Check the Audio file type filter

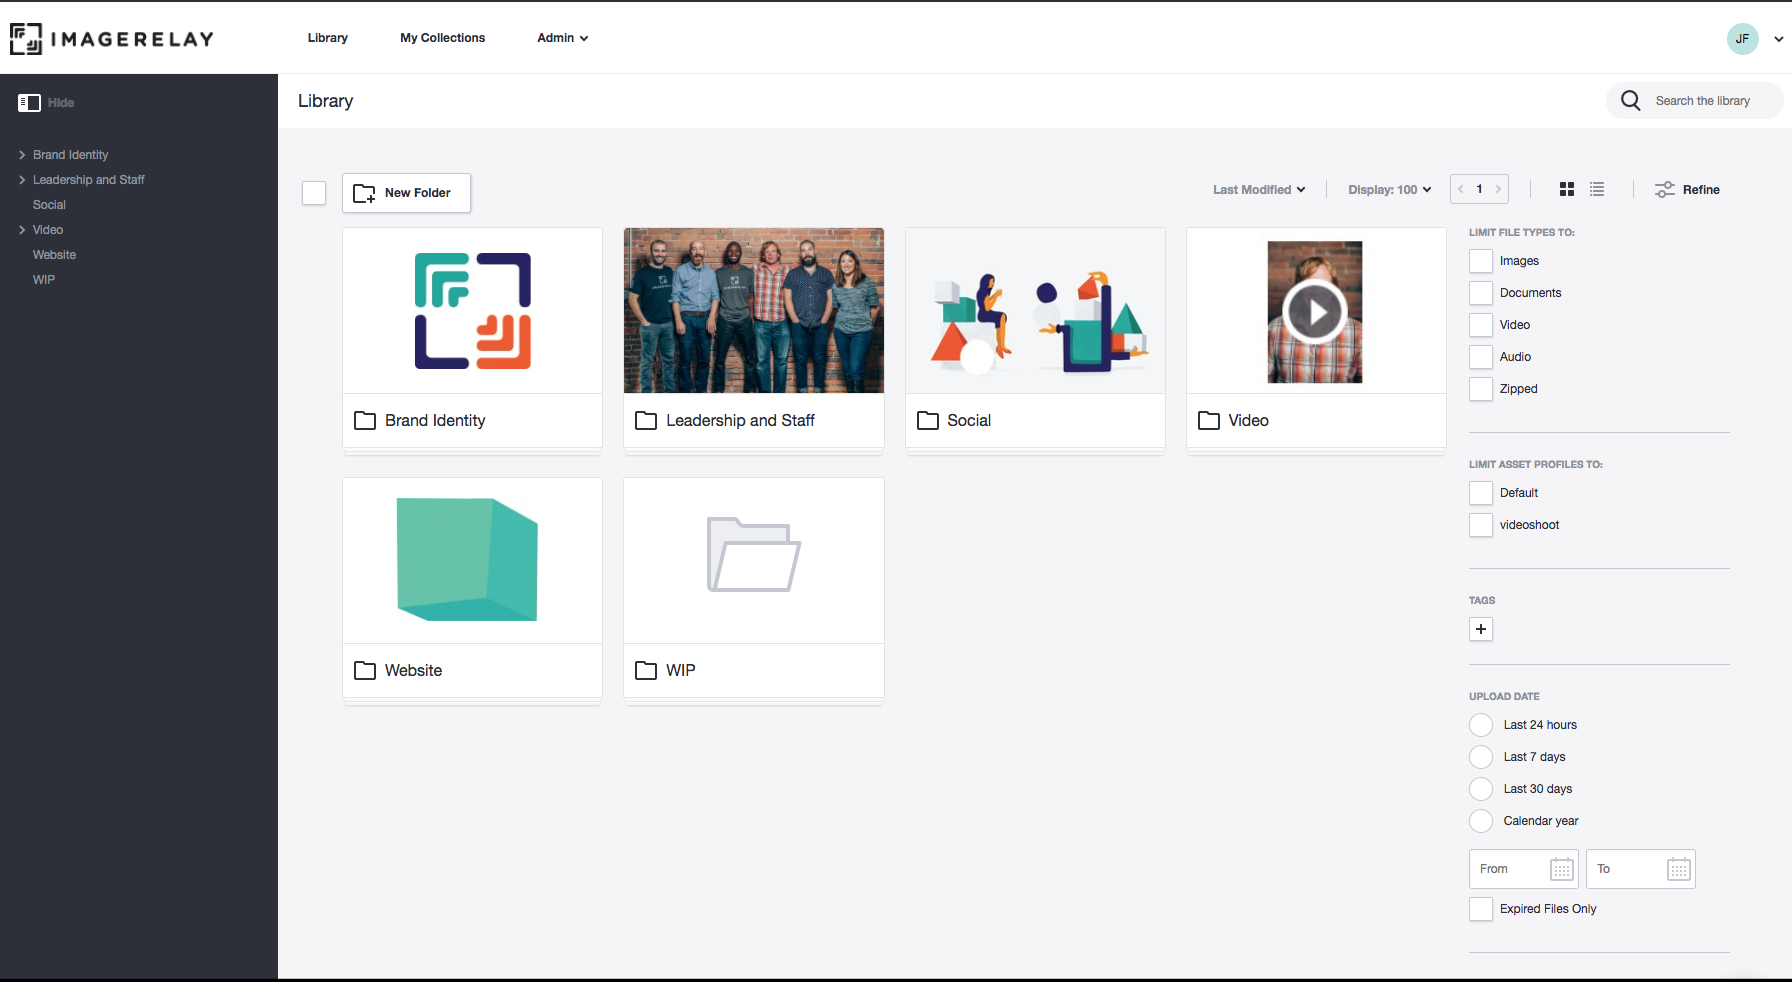1481,357
